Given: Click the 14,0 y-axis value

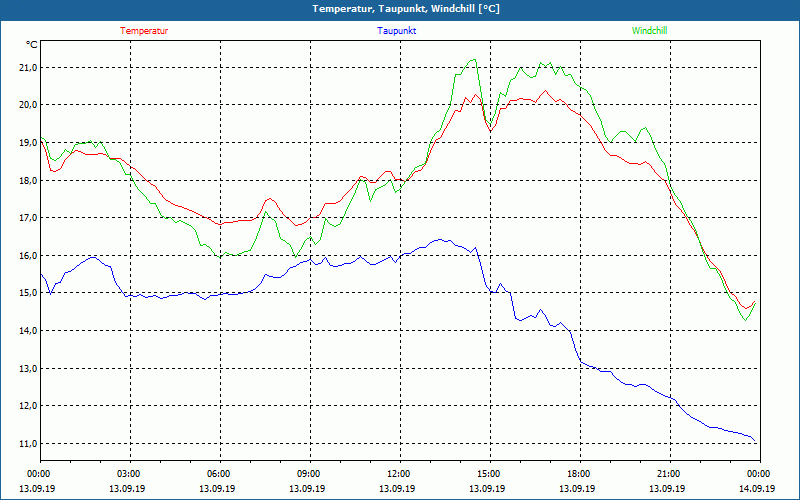Looking at the screenshot, I should 29,331.
